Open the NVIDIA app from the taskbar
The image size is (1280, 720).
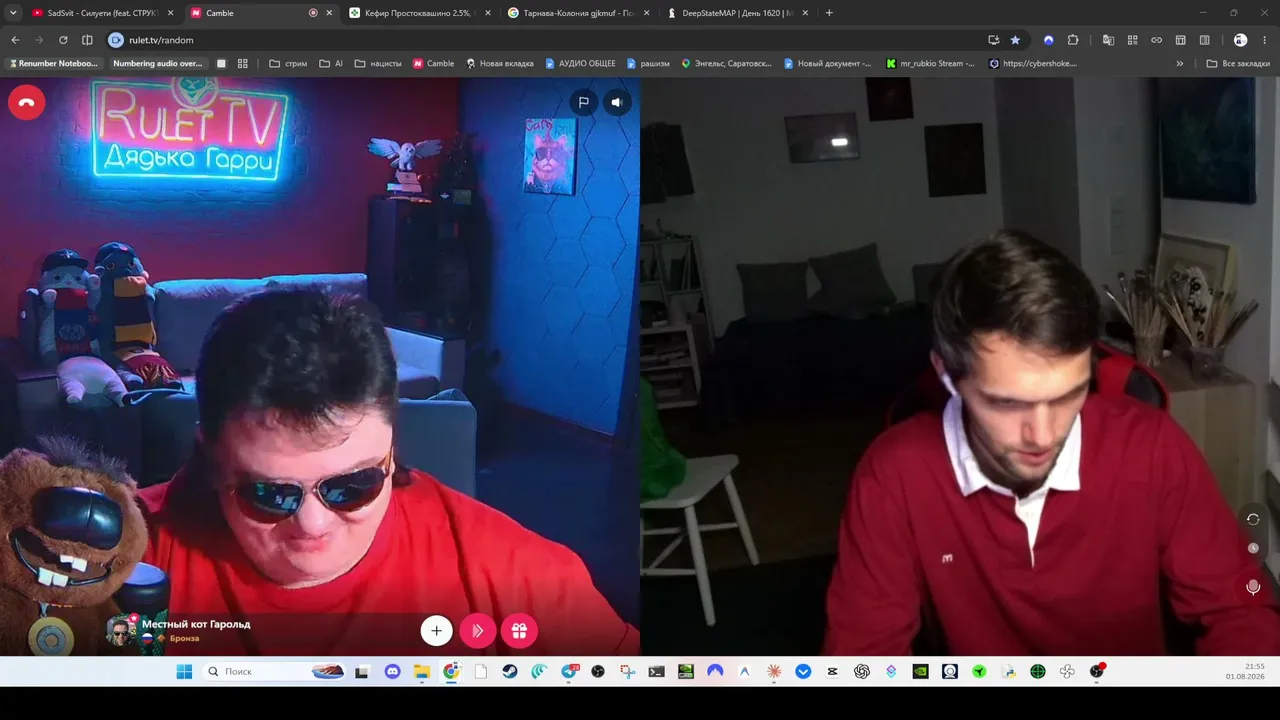pyautogui.click(x=920, y=671)
